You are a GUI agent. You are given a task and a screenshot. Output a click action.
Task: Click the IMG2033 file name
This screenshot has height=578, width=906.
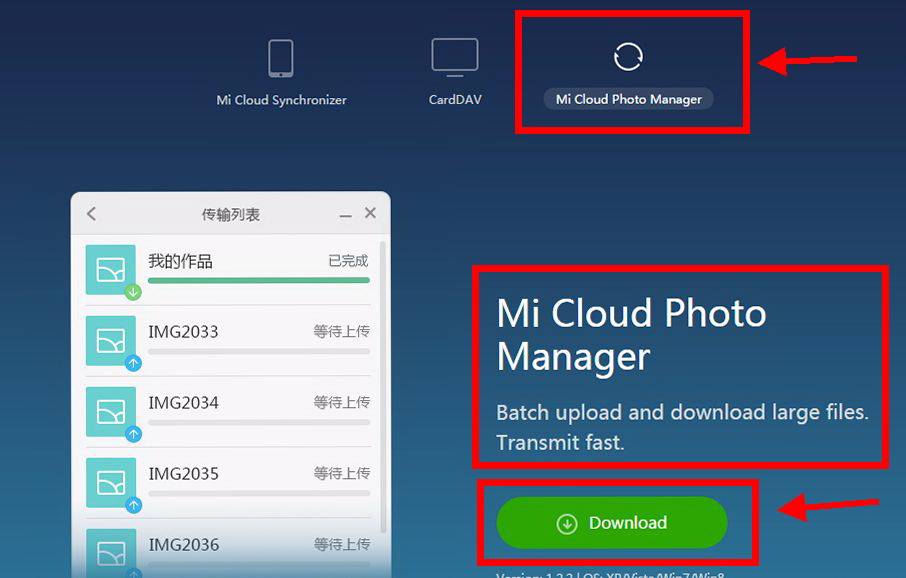click(x=183, y=332)
